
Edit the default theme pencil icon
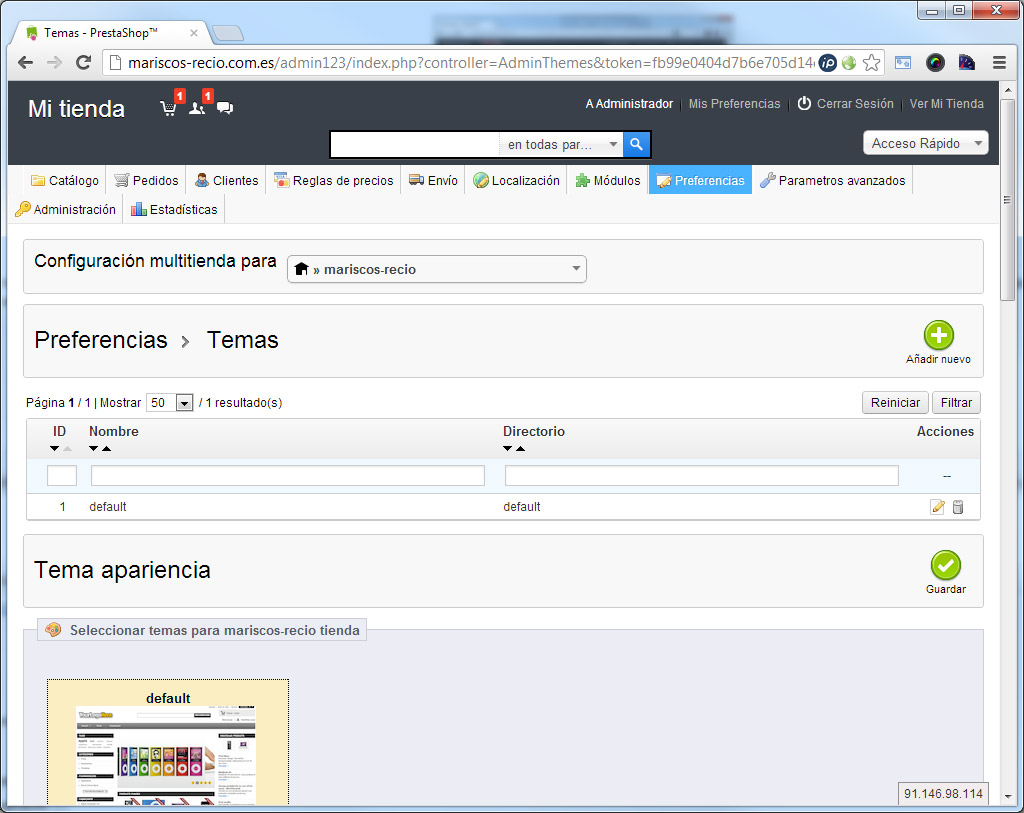pos(937,507)
